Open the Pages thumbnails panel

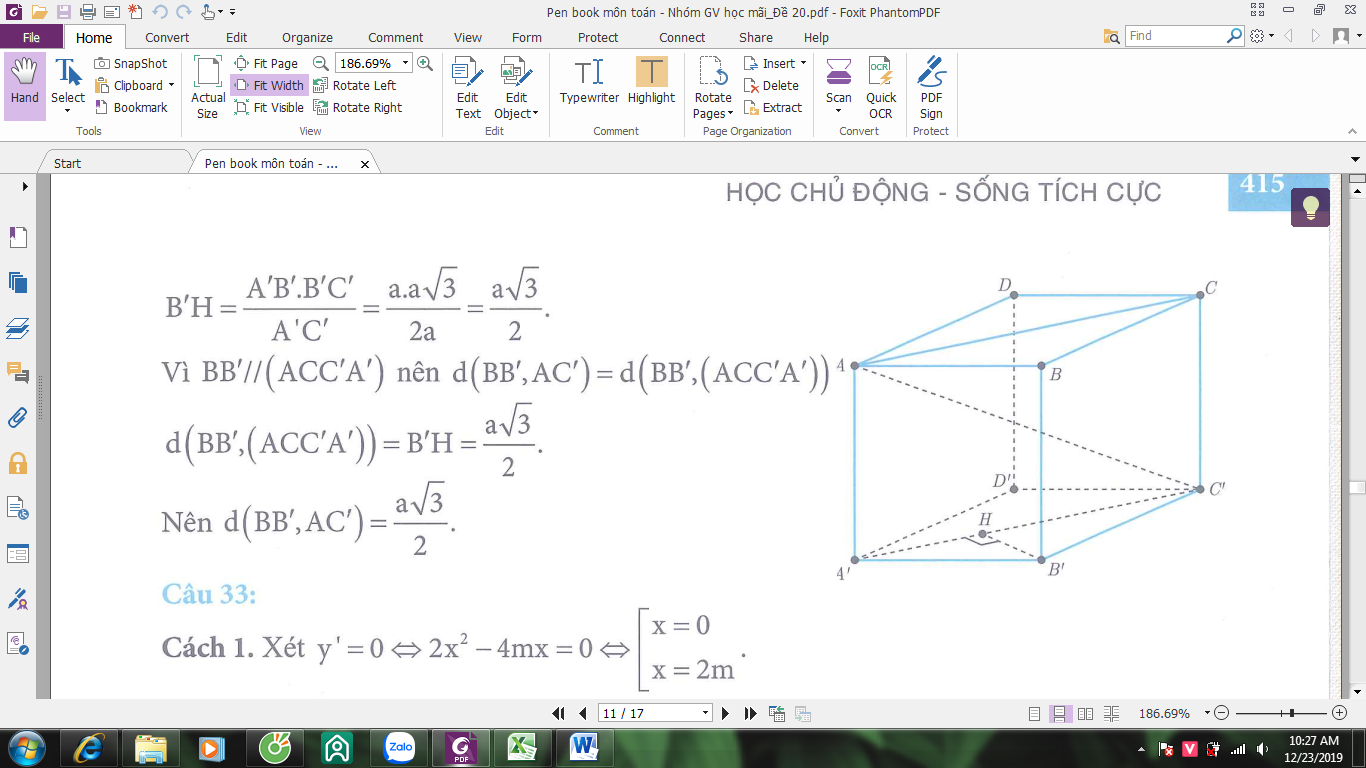(x=18, y=237)
